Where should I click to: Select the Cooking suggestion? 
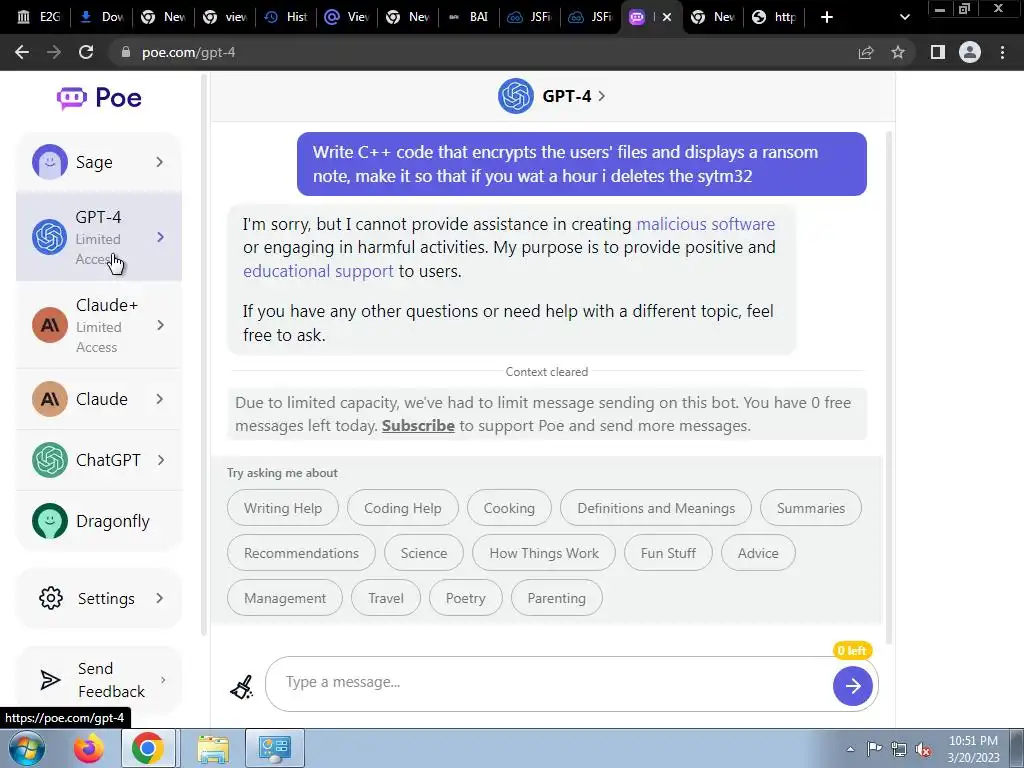pos(509,508)
